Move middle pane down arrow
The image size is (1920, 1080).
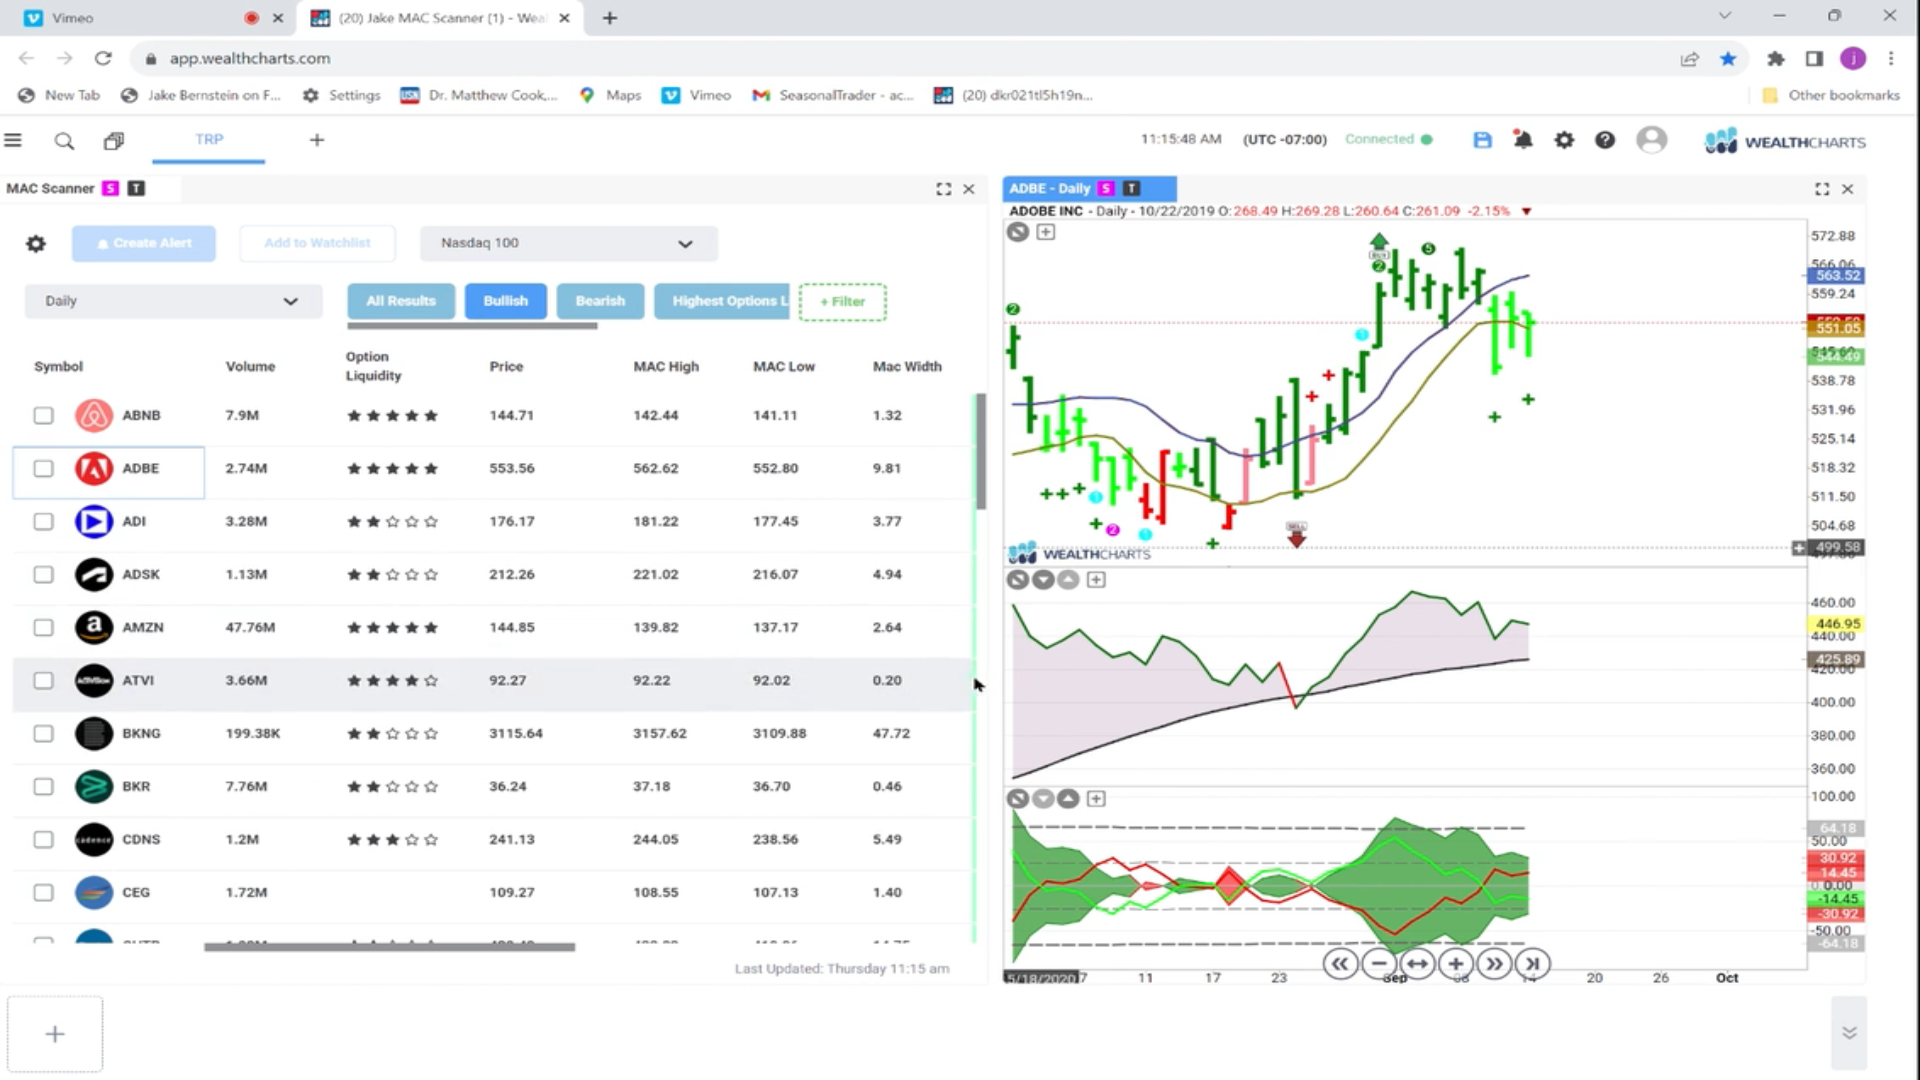coord(1043,580)
